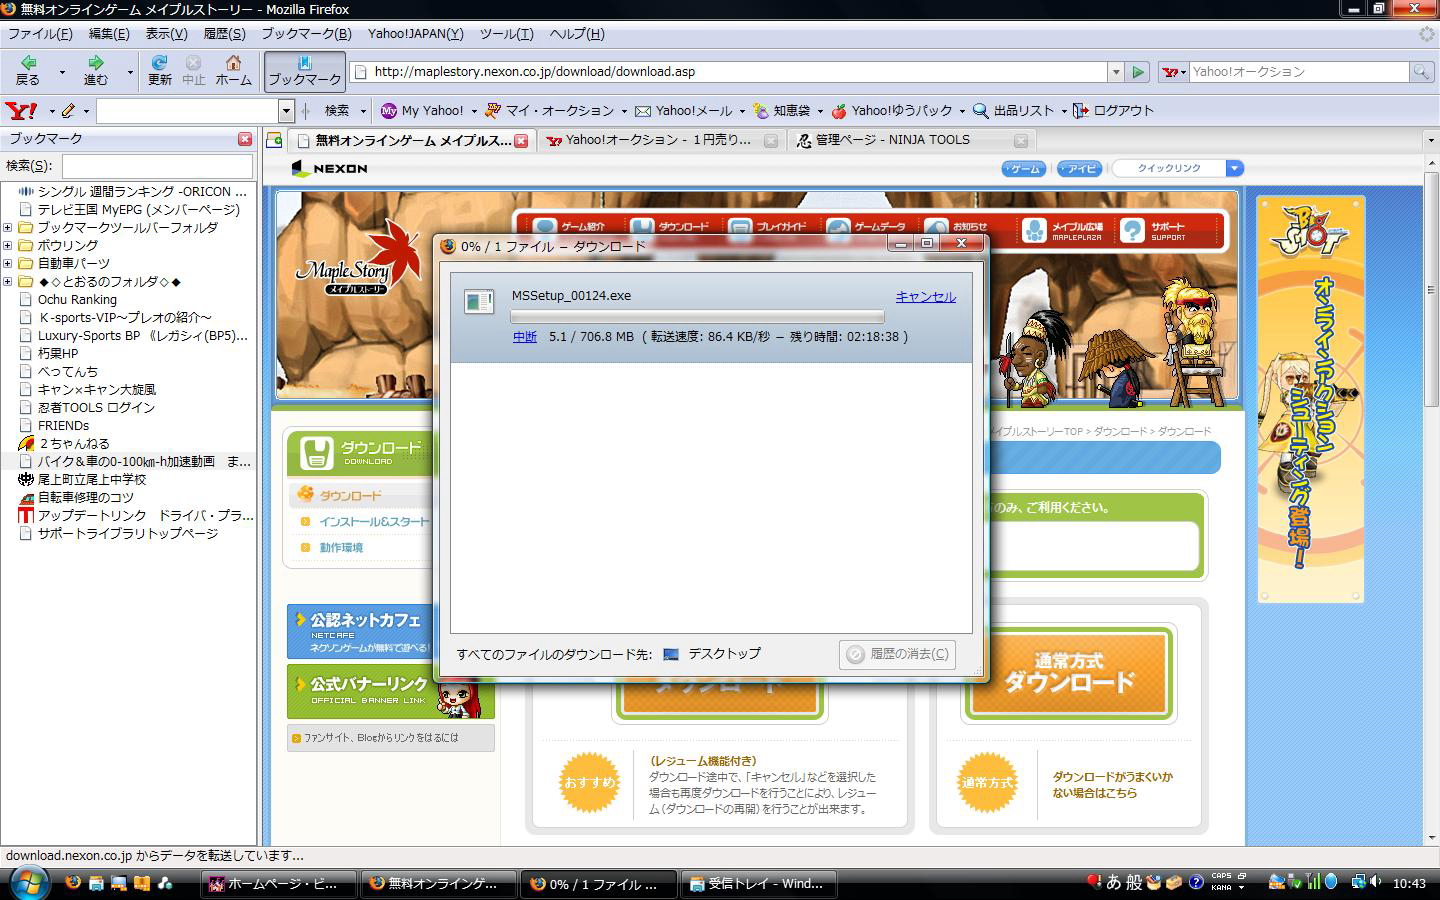The width and height of the screenshot is (1440, 900).
Task: Open the Yahoo toolbar search box dropdown
Action: (x=286, y=111)
